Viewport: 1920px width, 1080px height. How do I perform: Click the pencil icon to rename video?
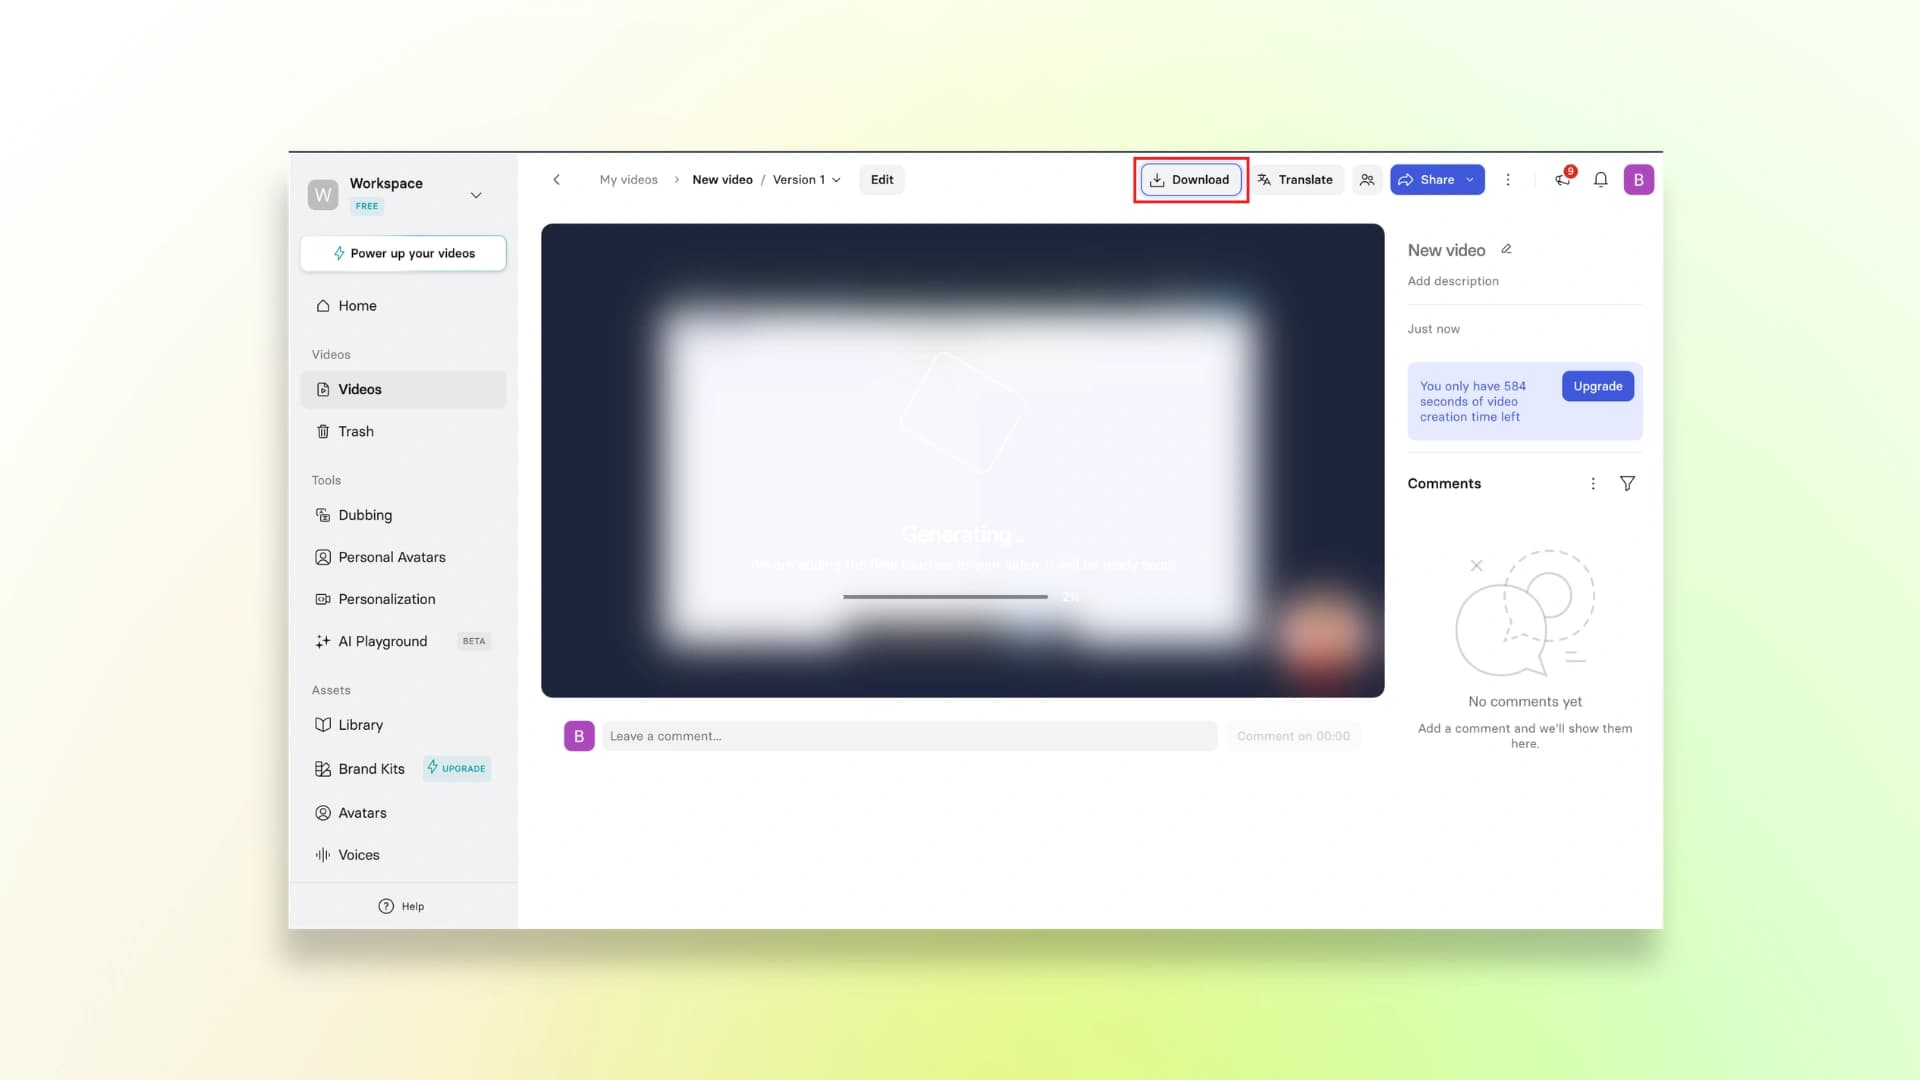1506,249
